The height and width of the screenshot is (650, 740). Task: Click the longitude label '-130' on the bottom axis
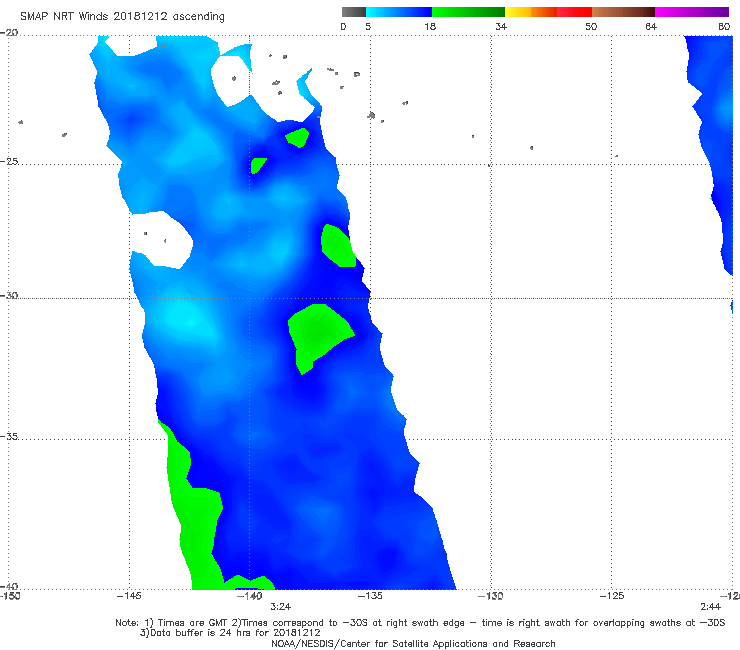[491, 596]
